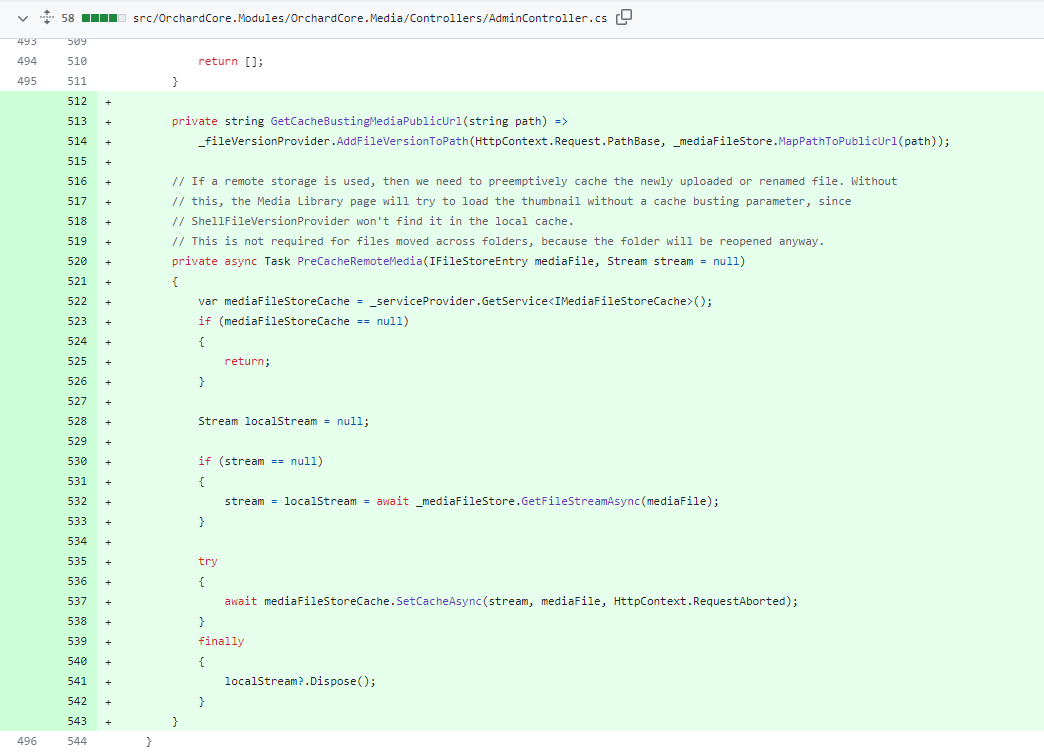Click the 'return [];' statement on line 510
Image resolution: width=1044 pixels, height=755 pixels.
pyautogui.click(x=230, y=61)
